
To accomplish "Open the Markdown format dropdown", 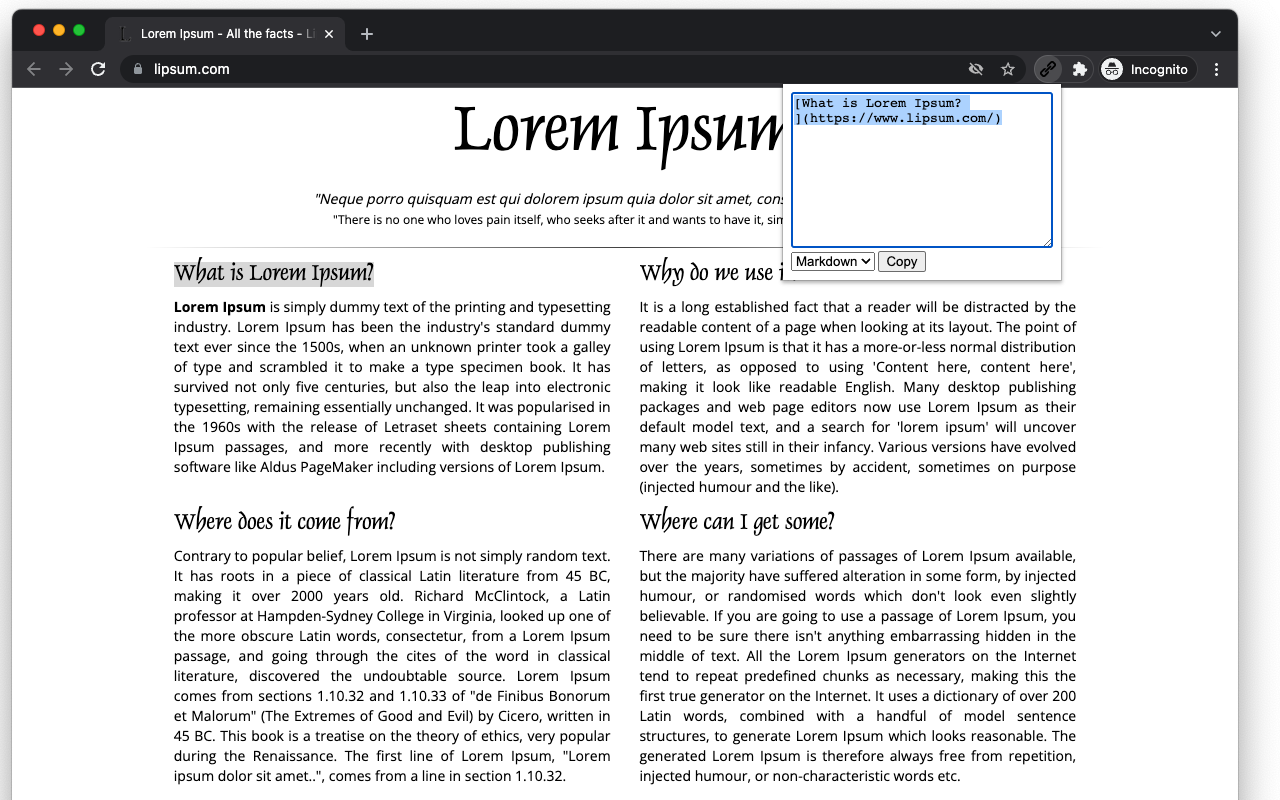I will (832, 261).
